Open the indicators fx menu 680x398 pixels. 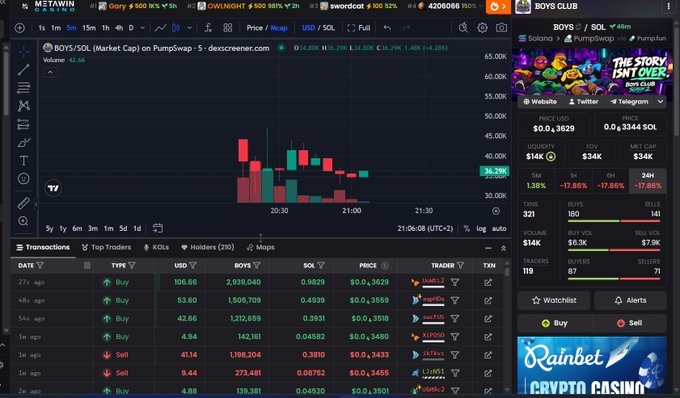coord(208,28)
